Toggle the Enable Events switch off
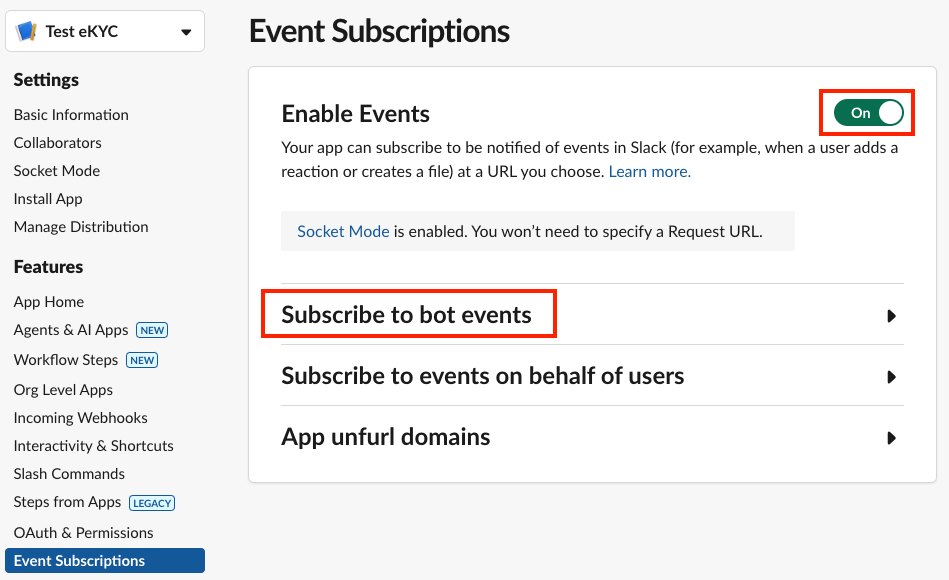The width and height of the screenshot is (949, 580). click(868, 113)
